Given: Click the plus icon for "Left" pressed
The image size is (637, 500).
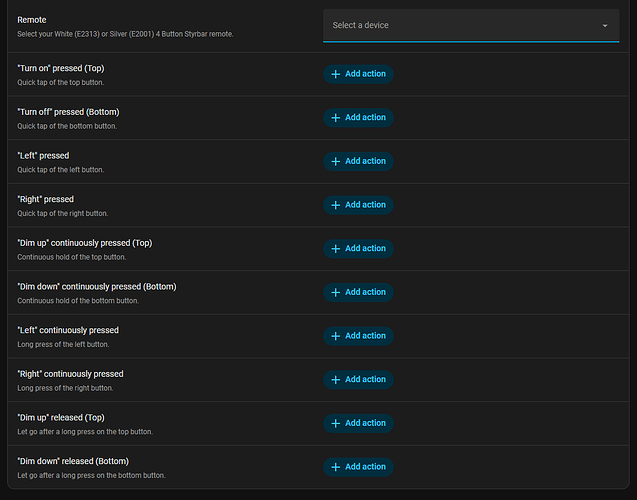Looking at the screenshot, I should (x=335, y=161).
